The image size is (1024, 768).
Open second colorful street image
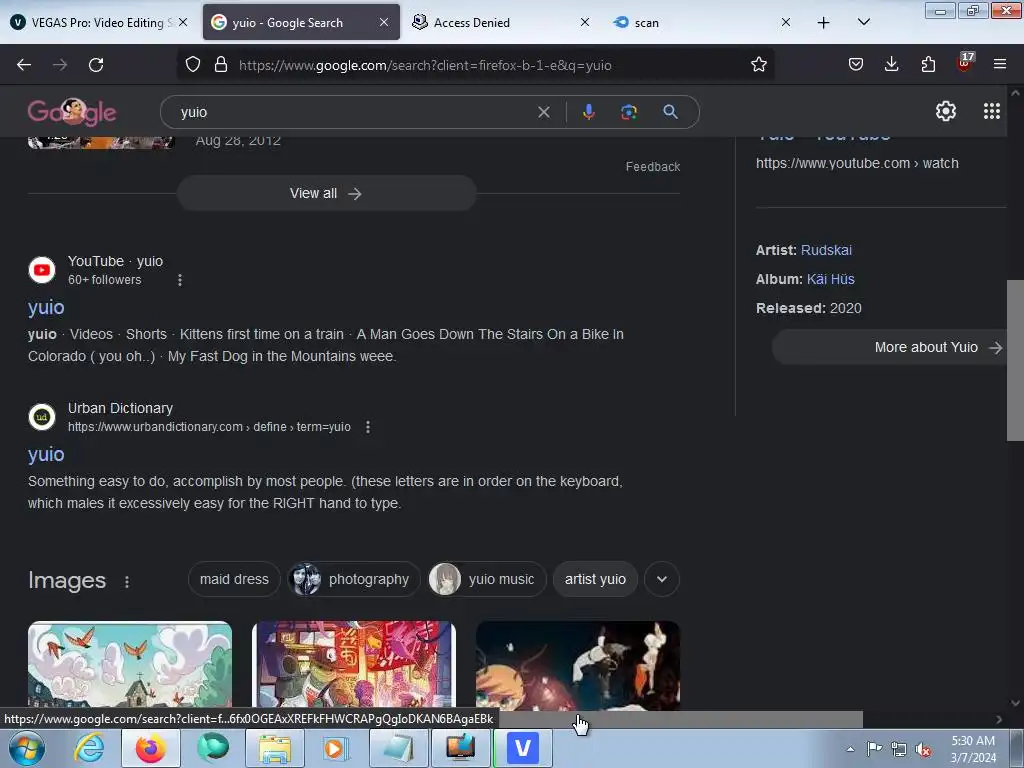(353, 665)
